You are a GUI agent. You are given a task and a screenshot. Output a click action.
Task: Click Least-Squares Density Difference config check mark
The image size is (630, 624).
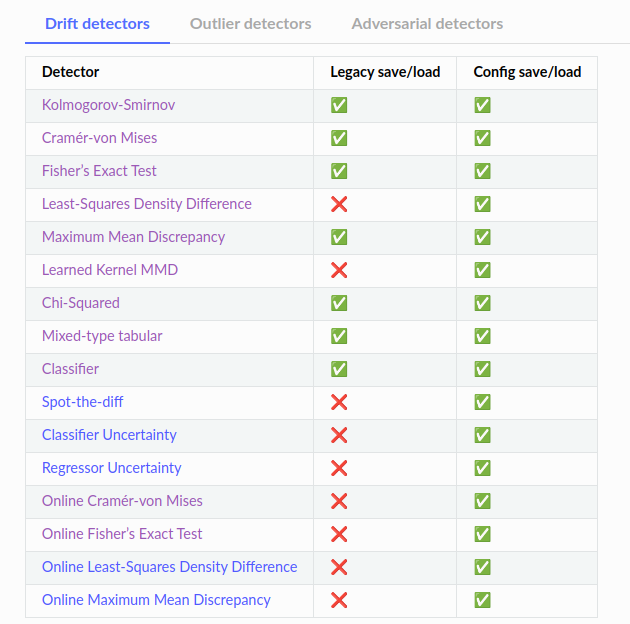(x=483, y=204)
